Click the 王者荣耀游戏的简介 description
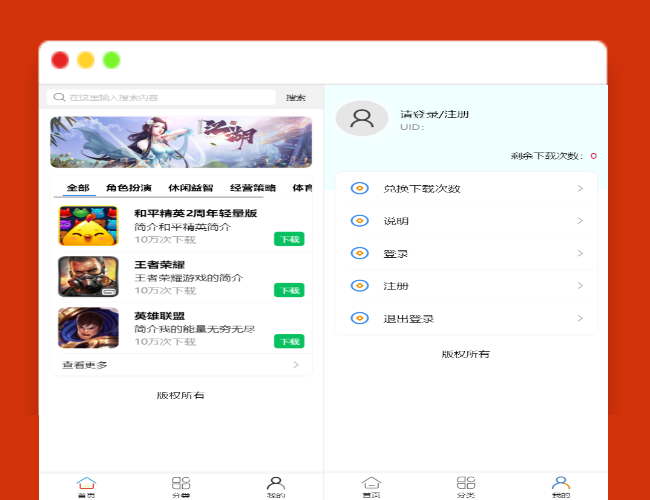Screen dimensions: 650x500 189,278
